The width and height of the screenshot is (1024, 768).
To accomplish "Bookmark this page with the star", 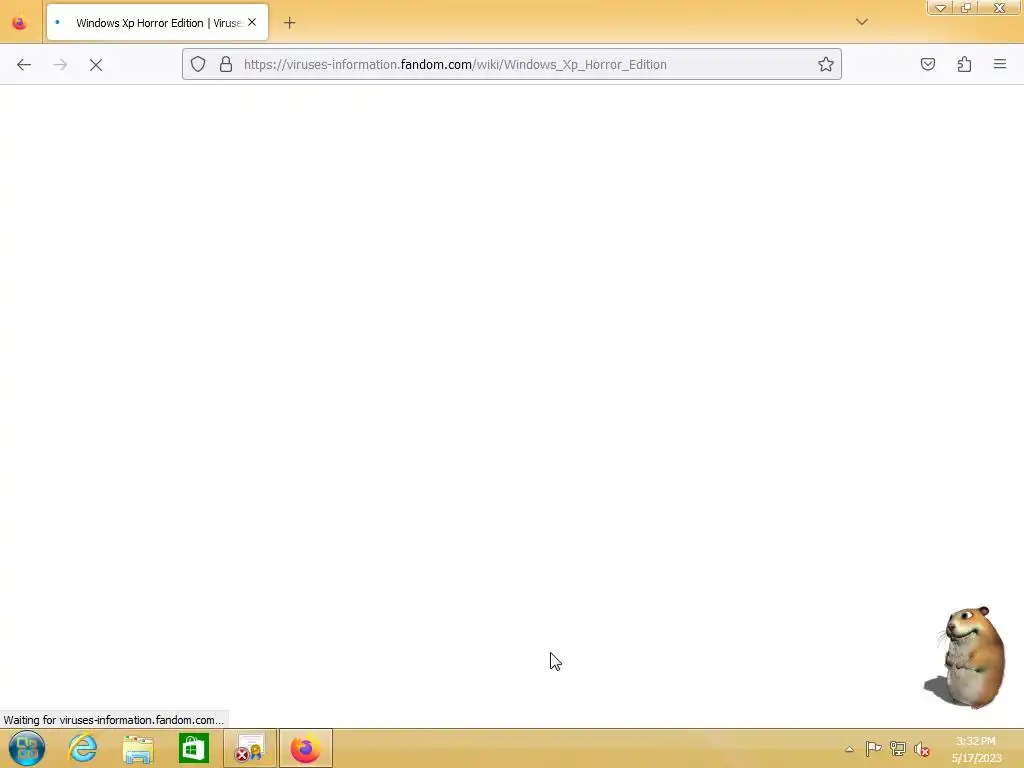I will pos(825,64).
